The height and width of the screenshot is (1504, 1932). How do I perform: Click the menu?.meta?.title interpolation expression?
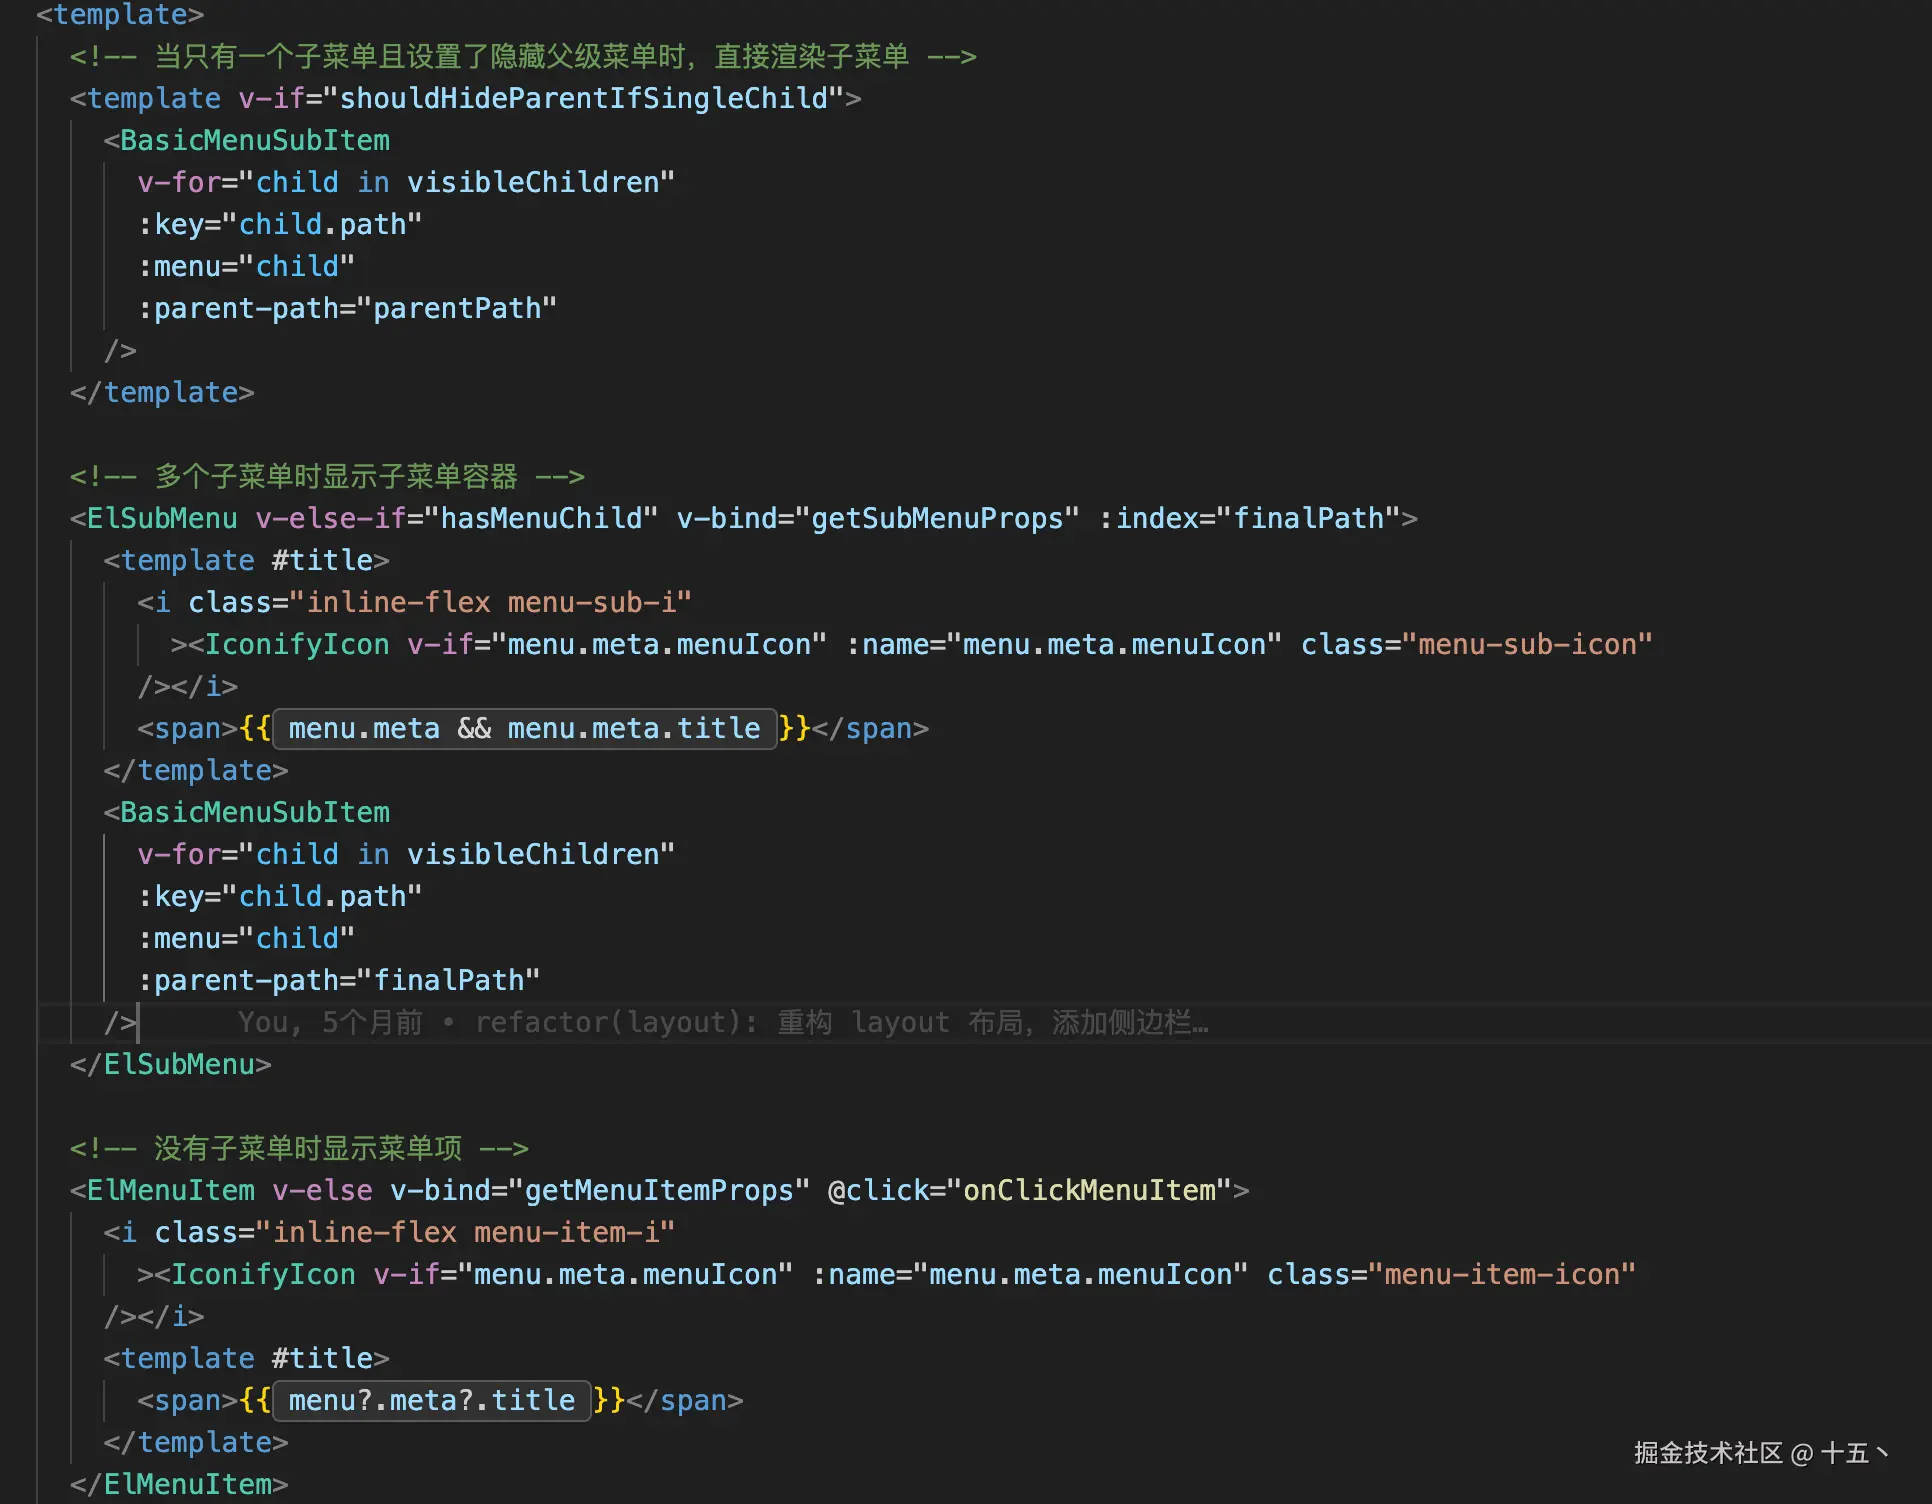[x=431, y=1400]
